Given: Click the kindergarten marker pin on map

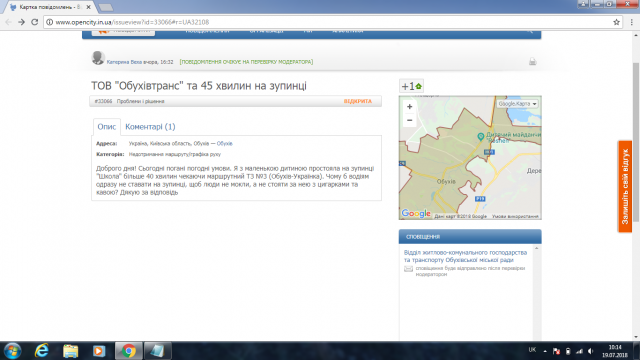Looking at the screenshot, I should (x=481, y=137).
